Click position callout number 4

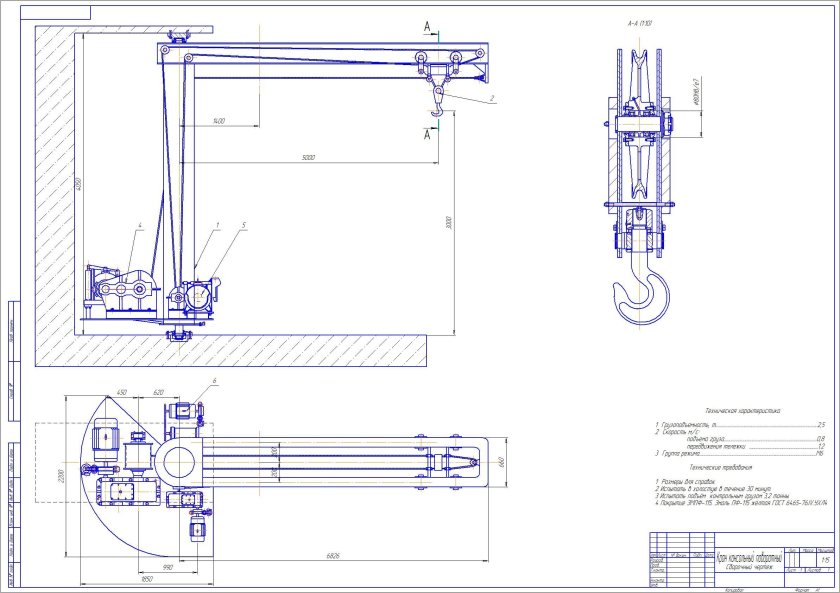(141, 225)
